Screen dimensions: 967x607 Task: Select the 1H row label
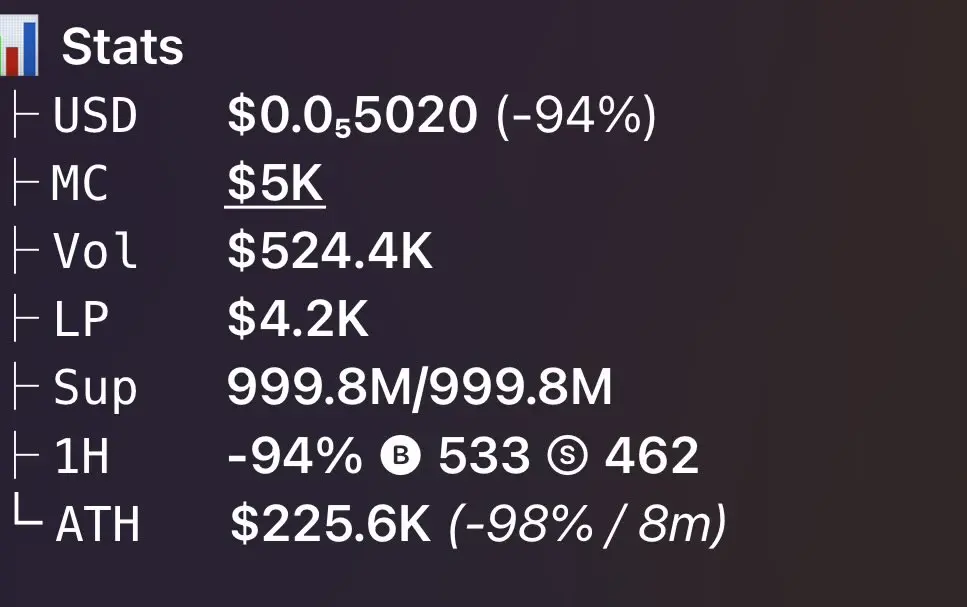(x=80, y=457)
